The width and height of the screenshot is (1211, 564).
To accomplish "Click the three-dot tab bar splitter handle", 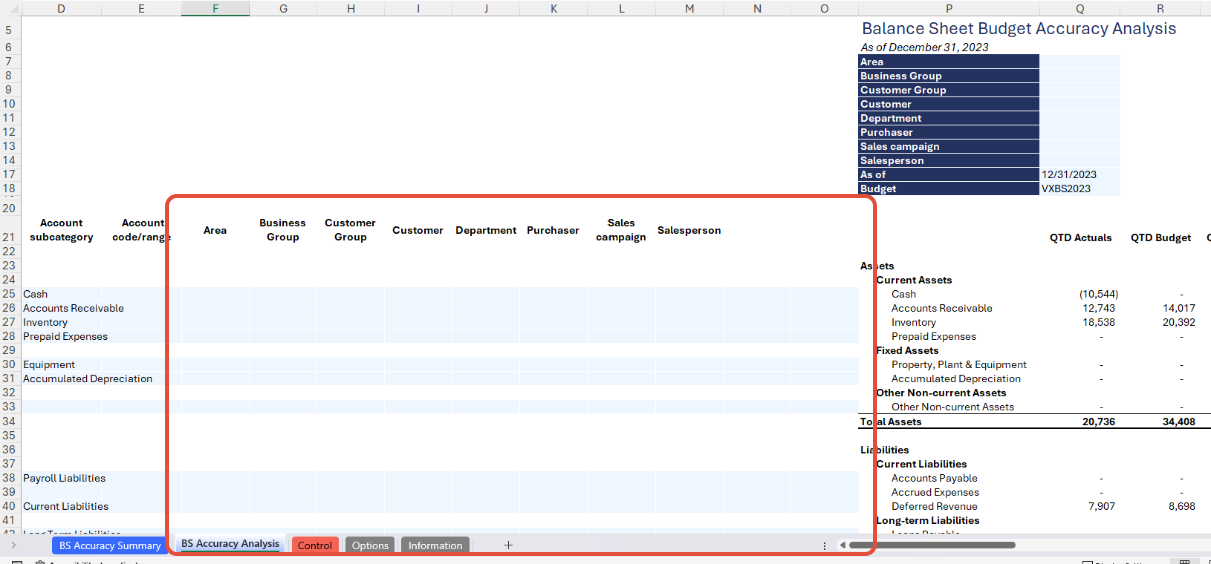I will pyautogui.click(x=824, y=545).
